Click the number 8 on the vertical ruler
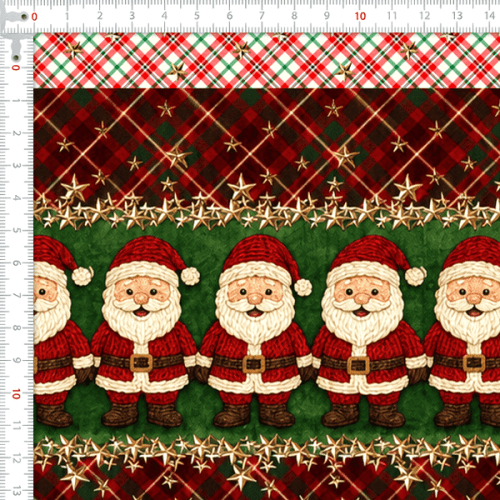 coord(16,328)
